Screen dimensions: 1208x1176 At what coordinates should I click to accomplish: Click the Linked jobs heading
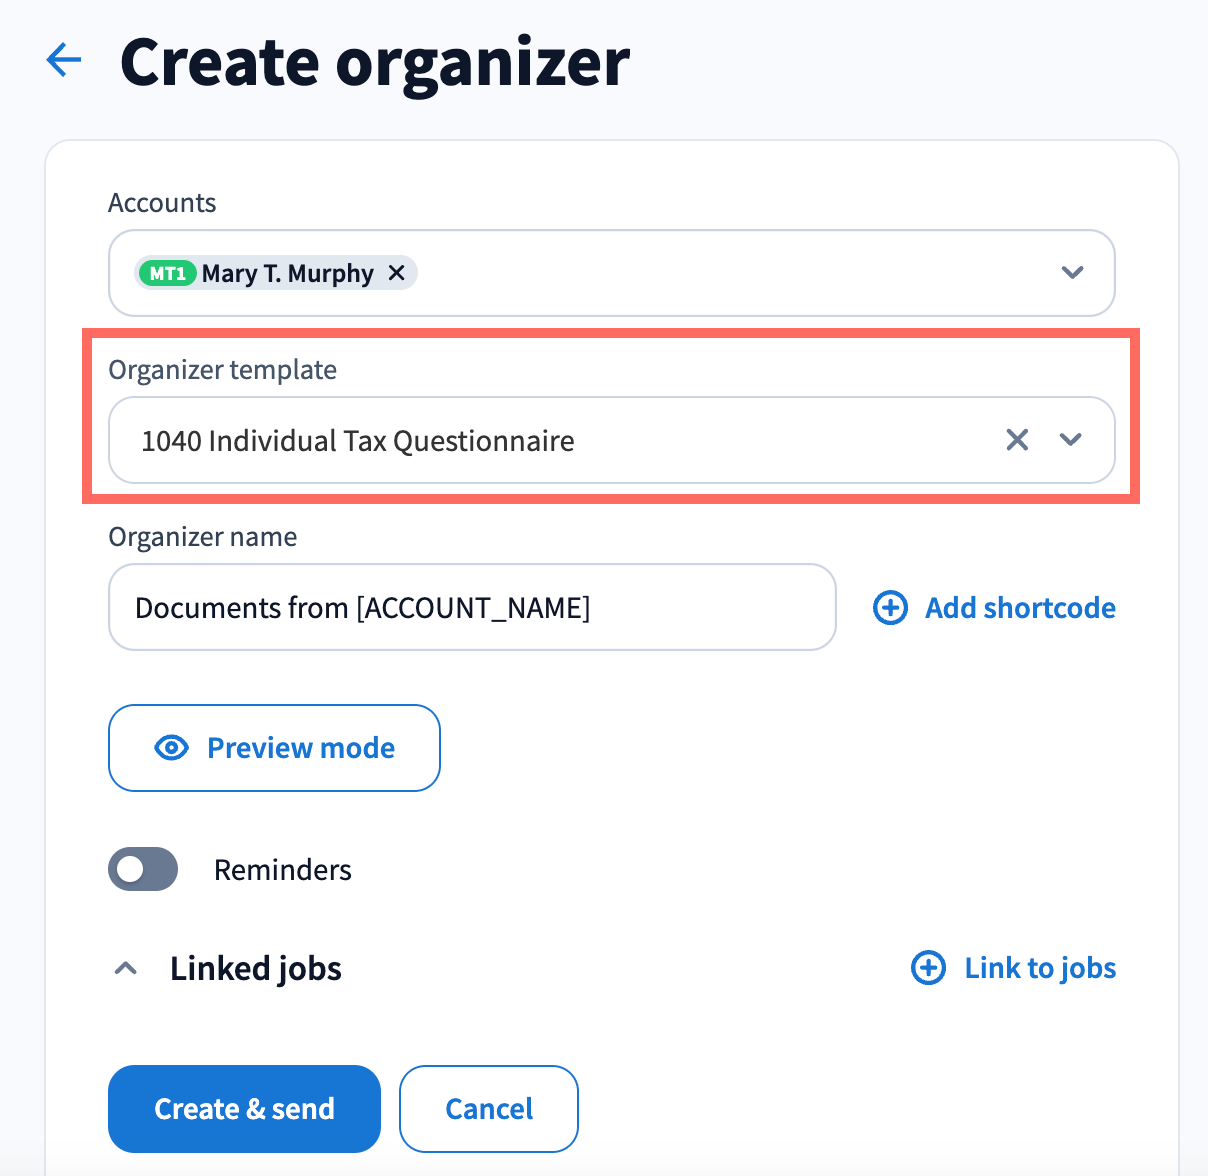(x=256, y=968)
